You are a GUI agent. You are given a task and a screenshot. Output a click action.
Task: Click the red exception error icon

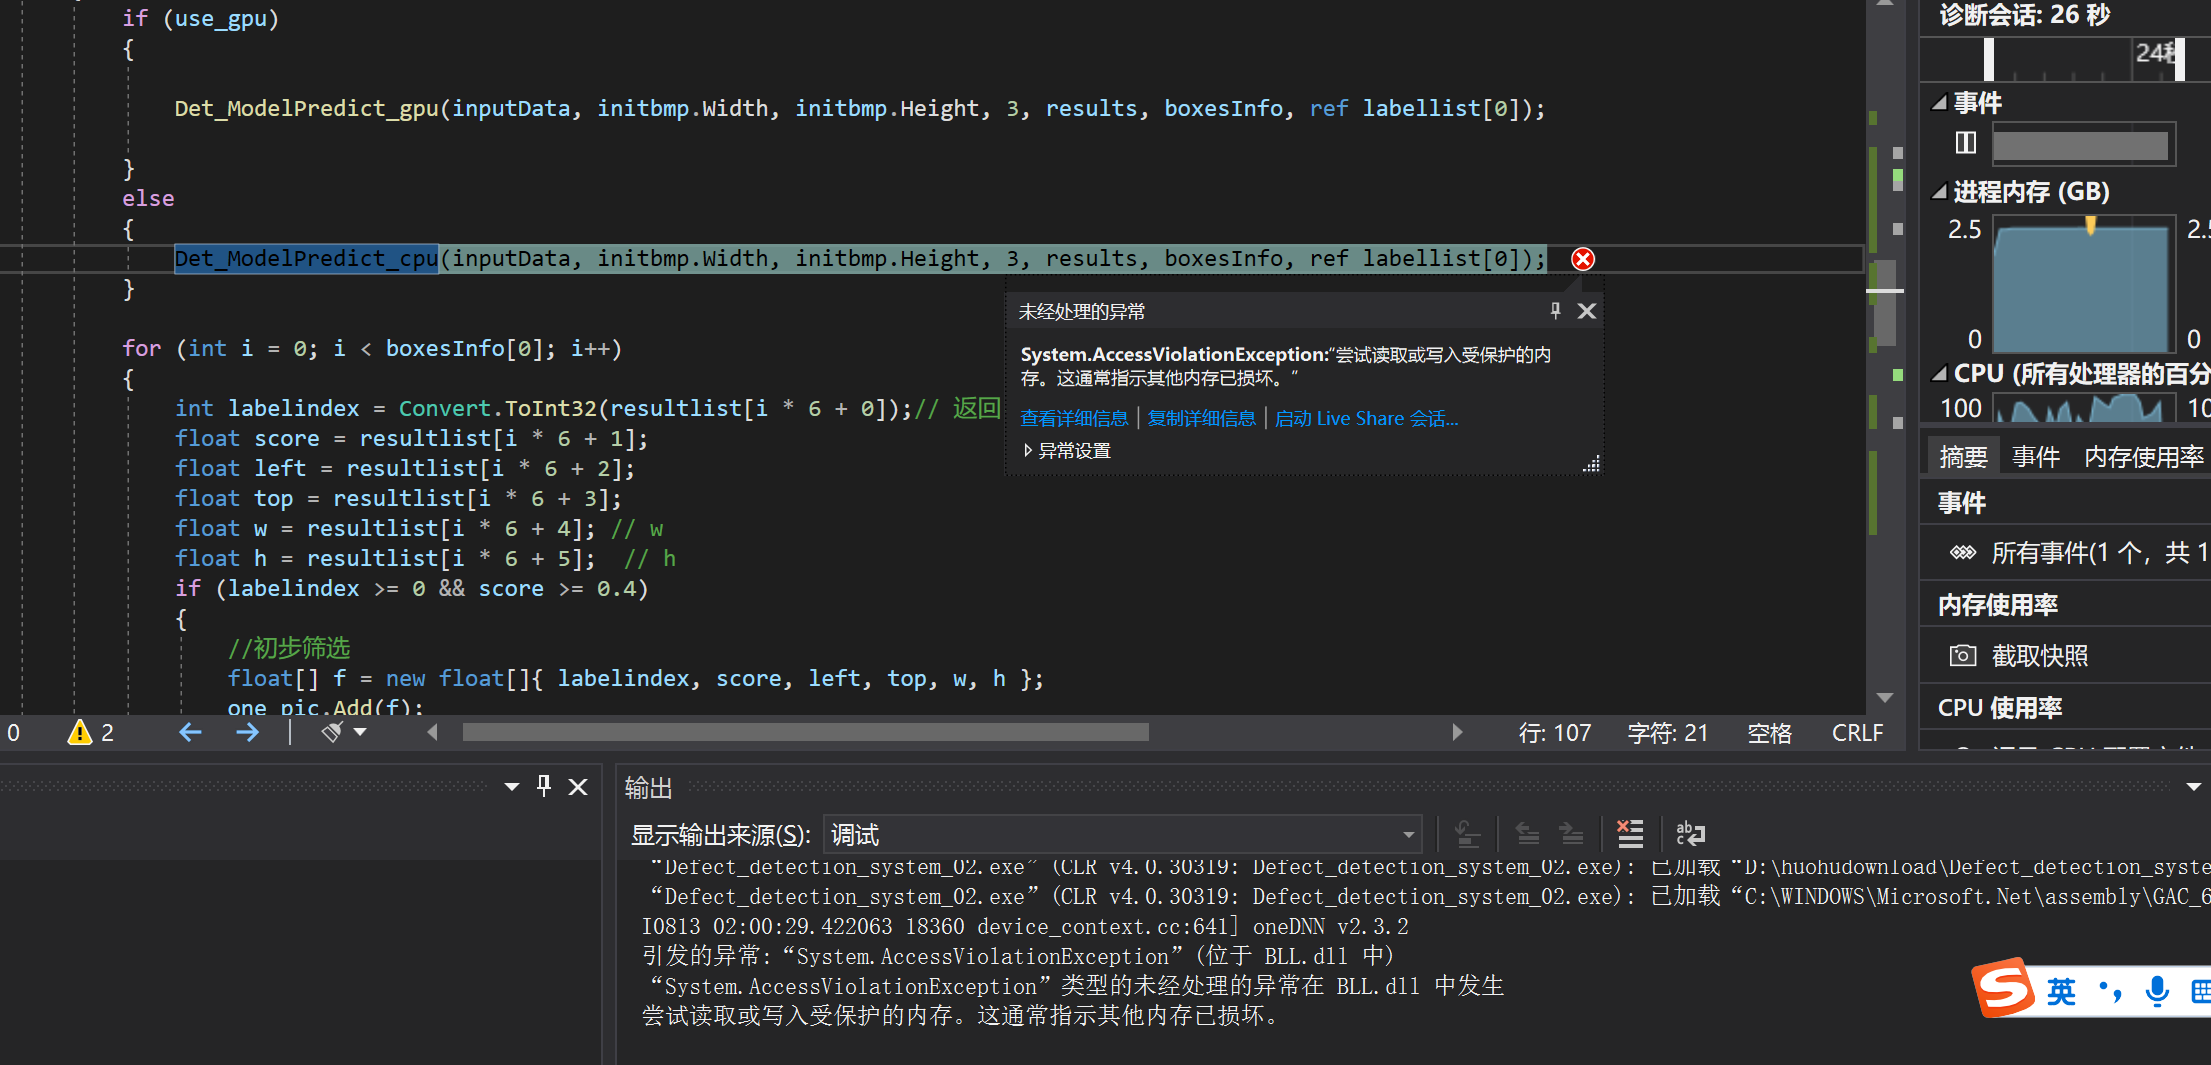(x=1583, y=259)
